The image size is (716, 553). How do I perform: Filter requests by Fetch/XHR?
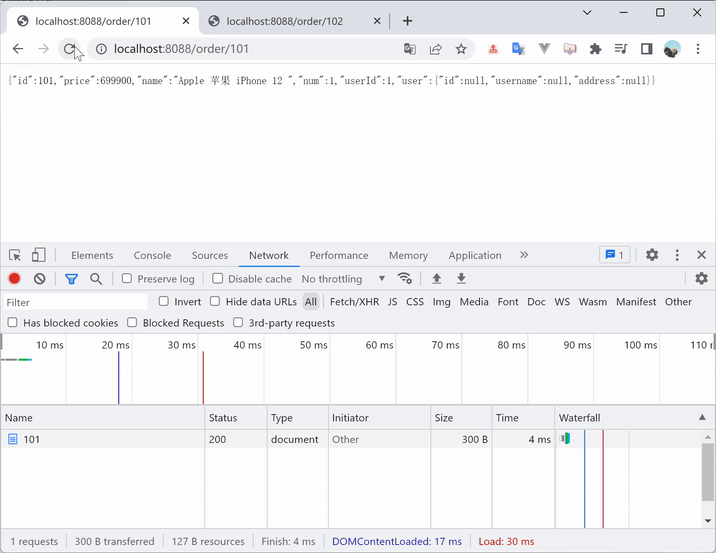point(354,302)
